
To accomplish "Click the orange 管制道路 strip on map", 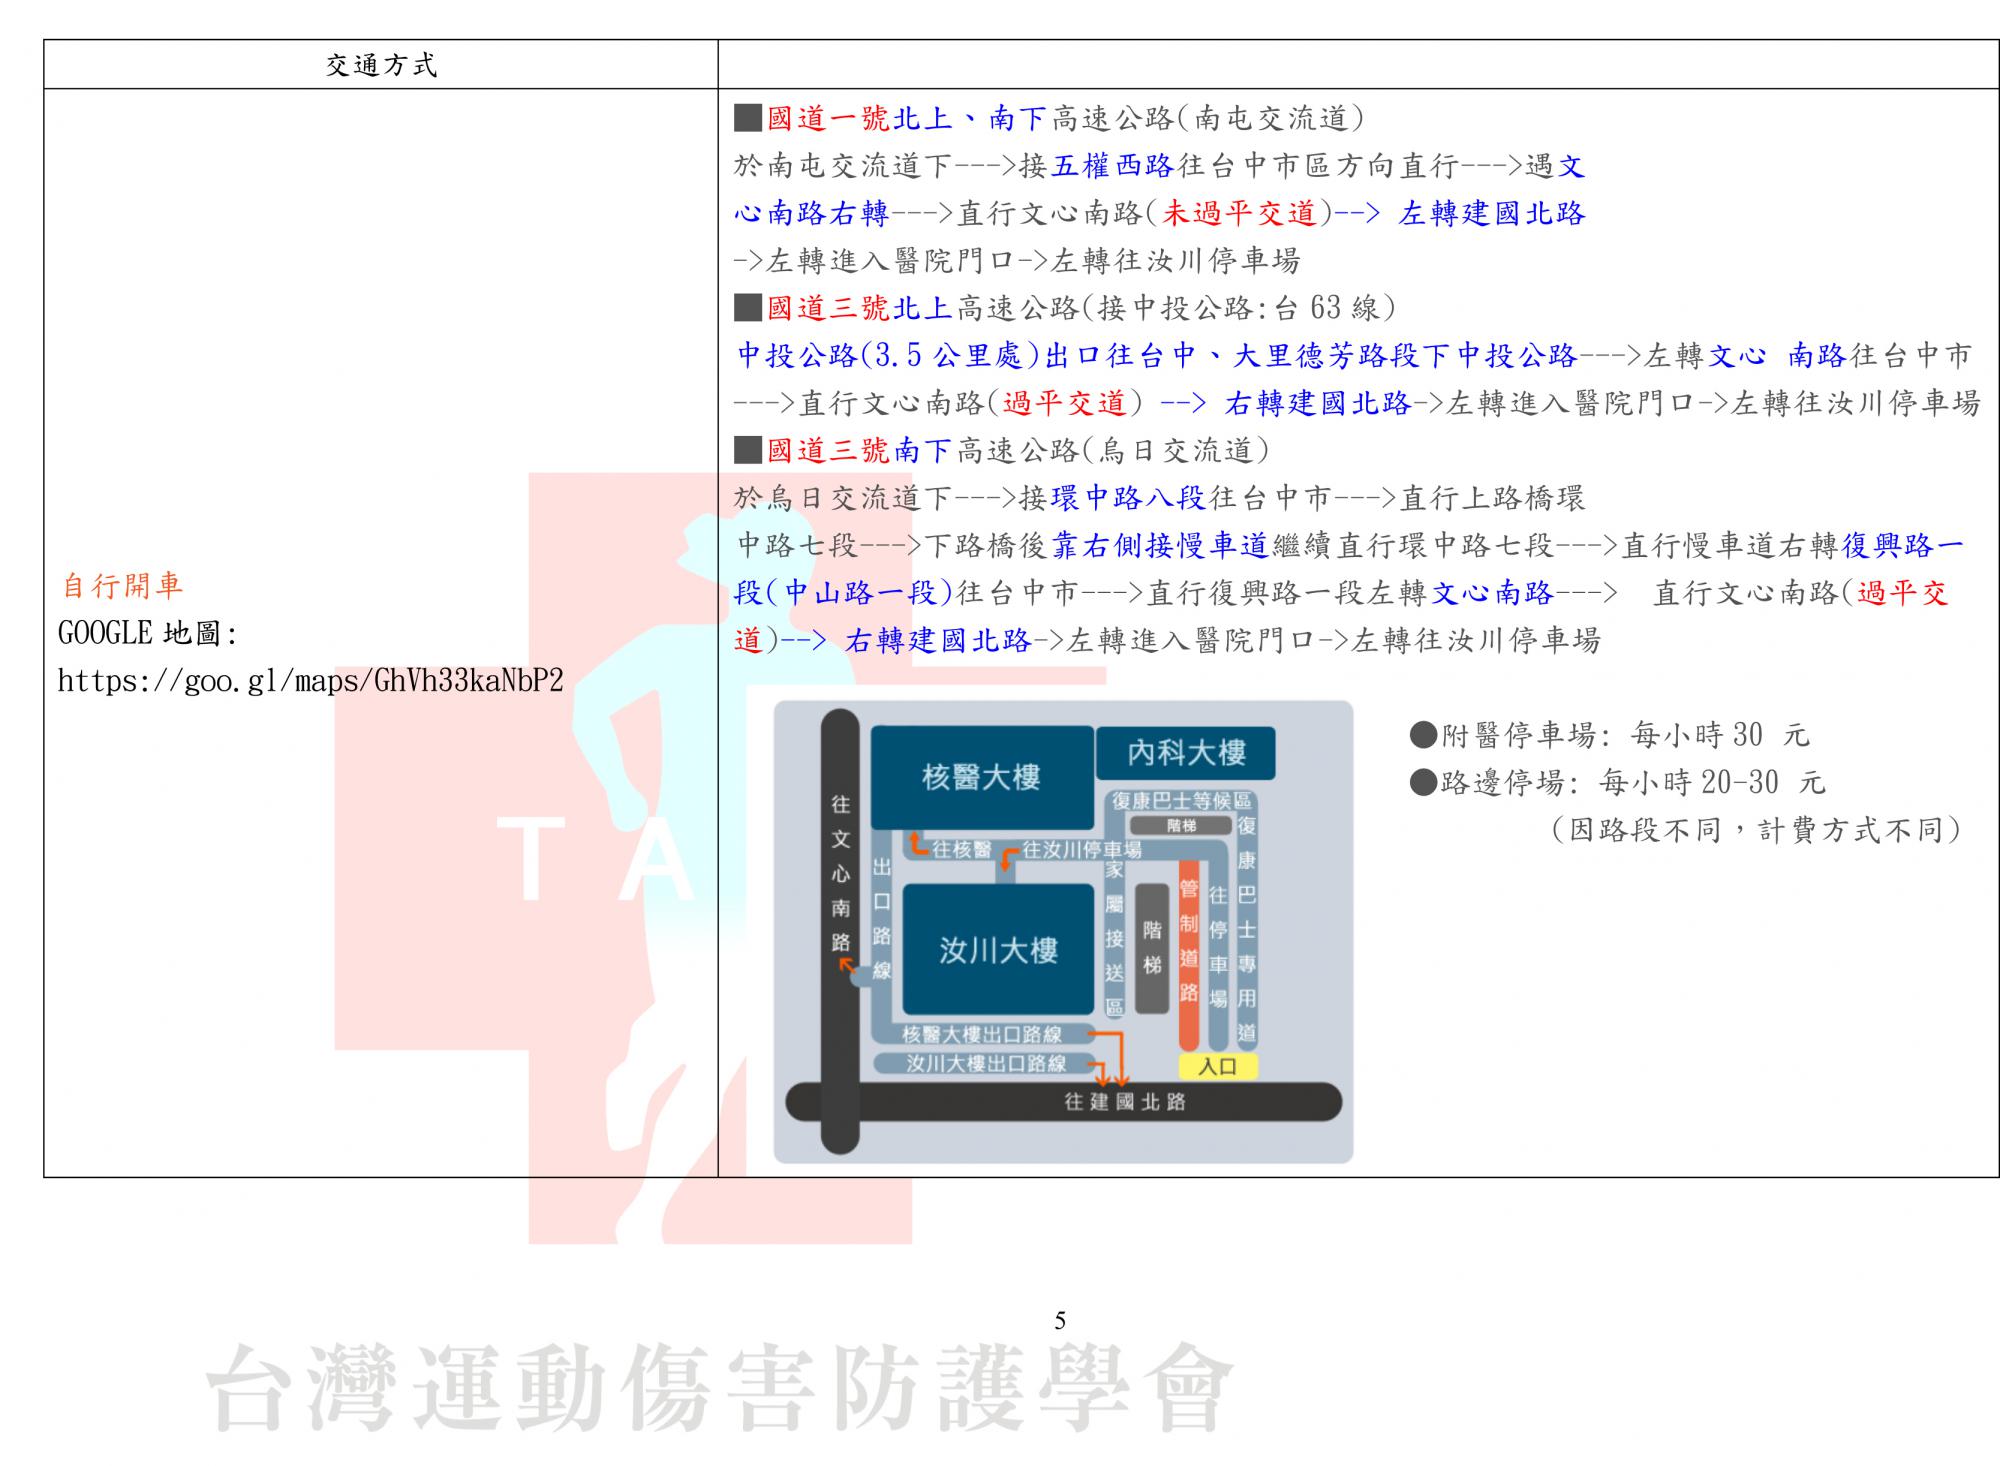I will (x=1188, y=955).
